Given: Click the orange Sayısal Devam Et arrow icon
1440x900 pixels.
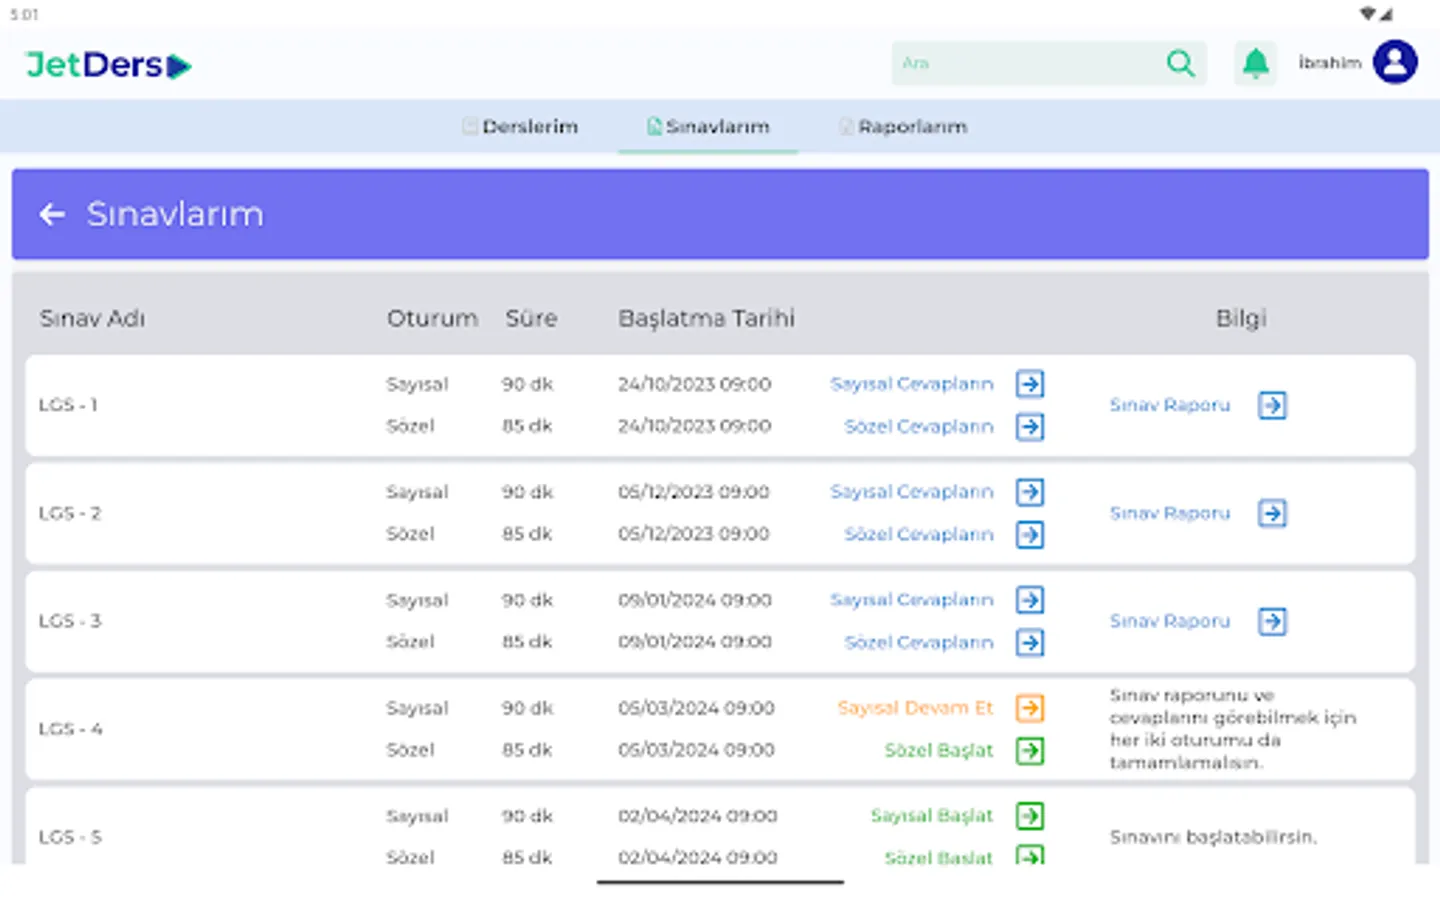Looking at the screenshot, I should tap(1029, 707).
